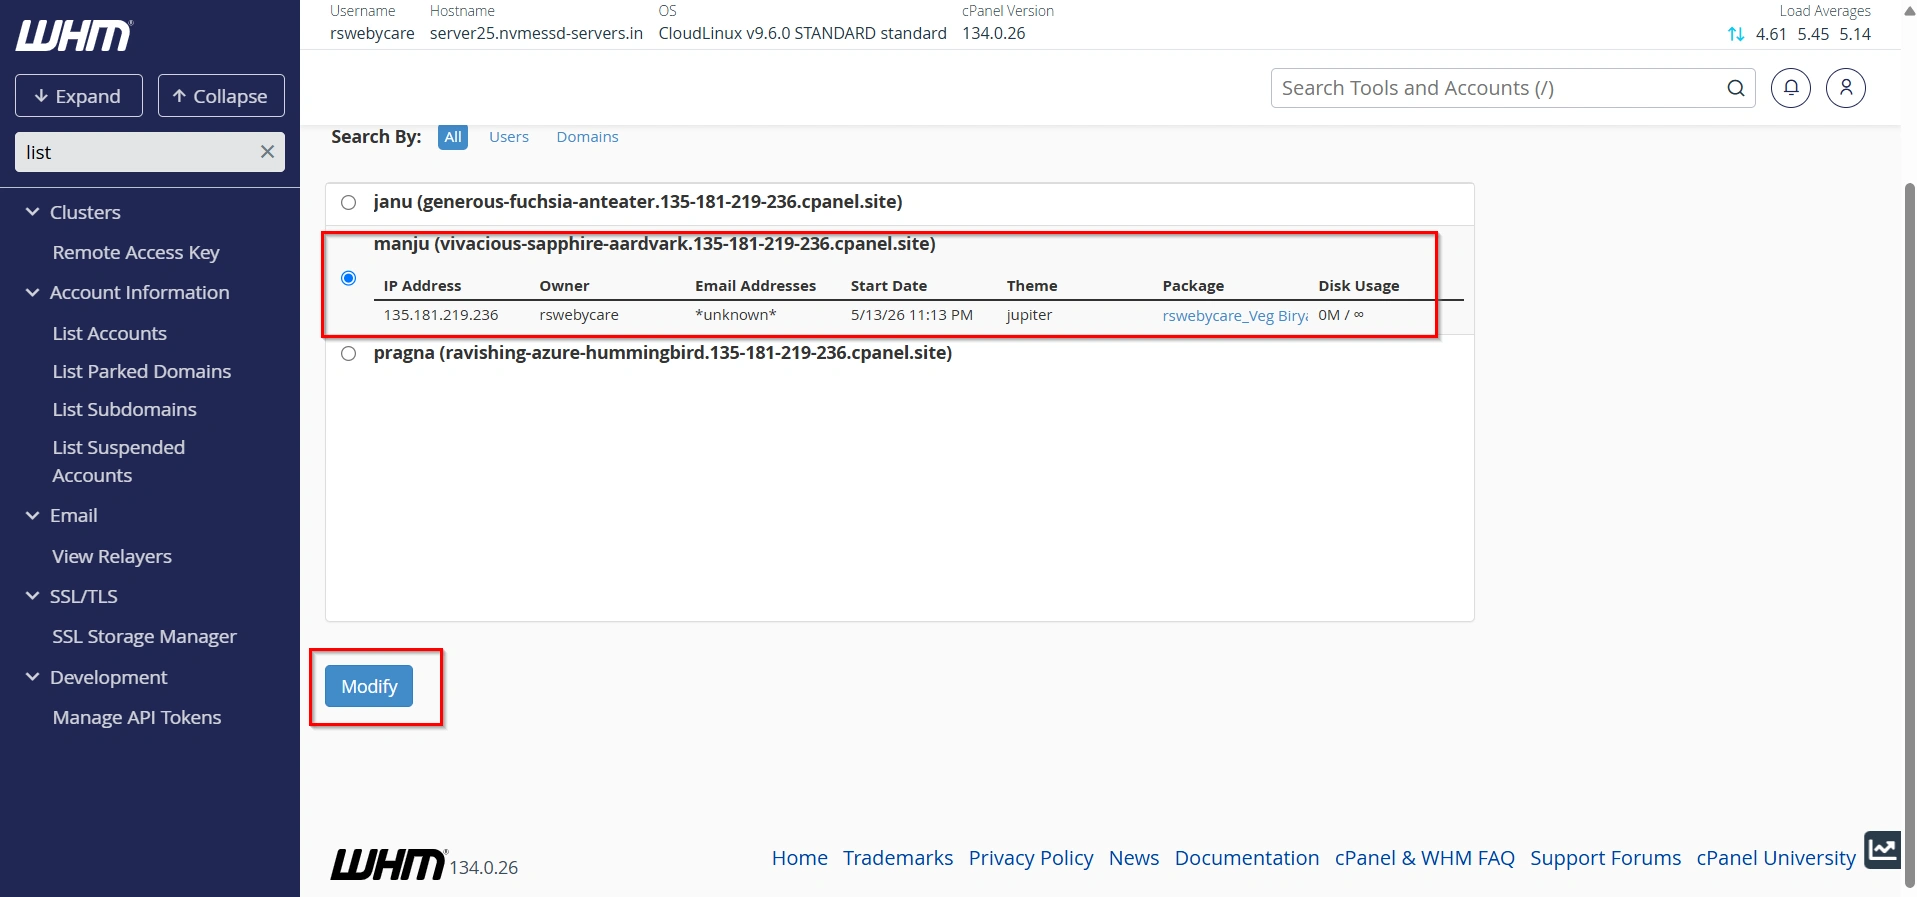Click the Modify button

point(369,686)
